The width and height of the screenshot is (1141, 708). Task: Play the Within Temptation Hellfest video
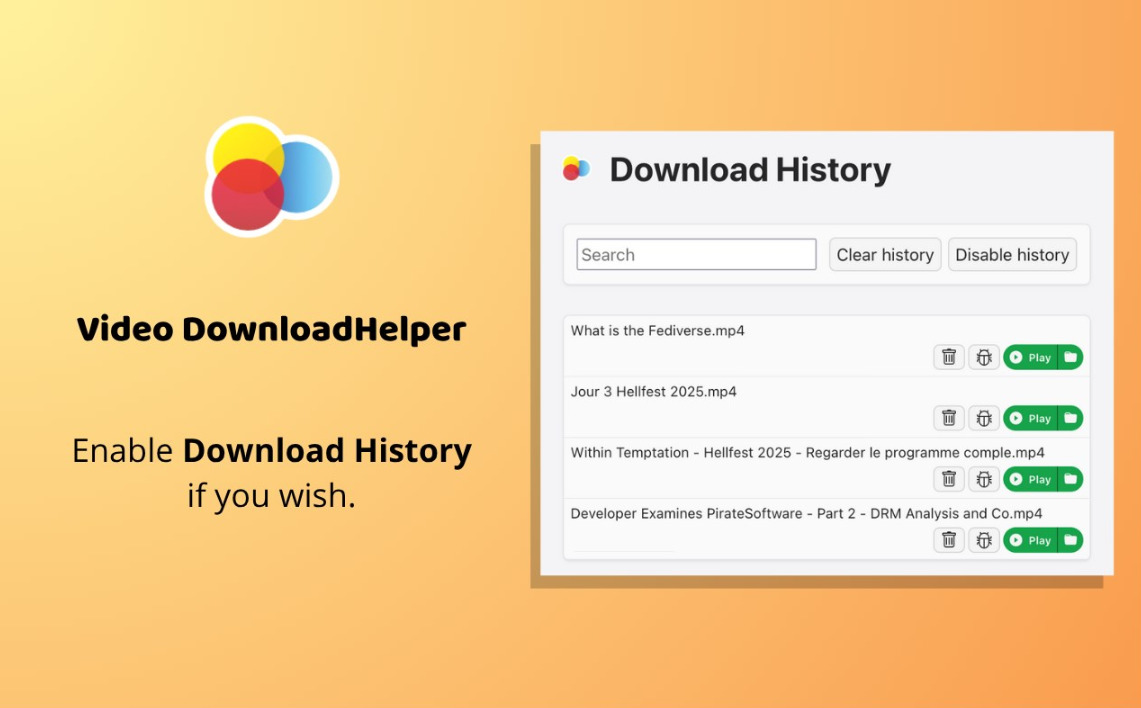1030,480
